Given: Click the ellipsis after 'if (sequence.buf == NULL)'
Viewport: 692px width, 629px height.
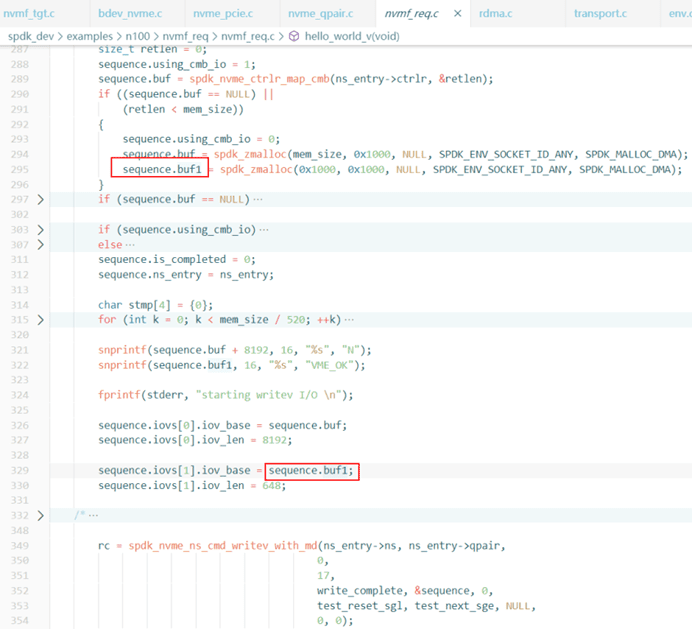Looking at the screenshot, I should [258, 200].
